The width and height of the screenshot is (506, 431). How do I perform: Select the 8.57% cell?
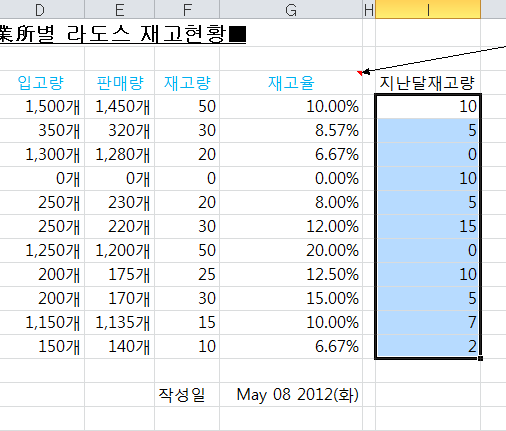click(x=291, y=131)
